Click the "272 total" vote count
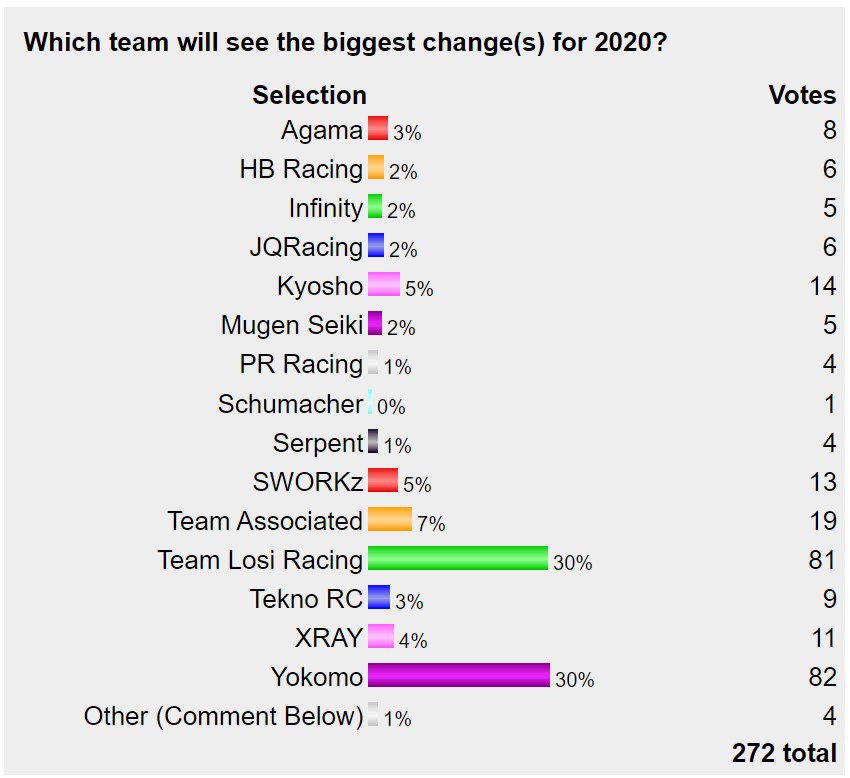 (x=784, y=753)
